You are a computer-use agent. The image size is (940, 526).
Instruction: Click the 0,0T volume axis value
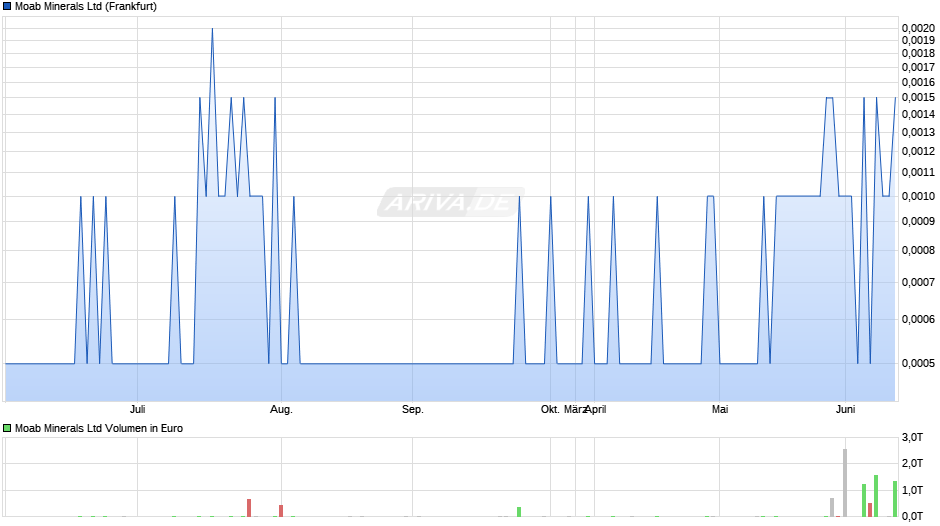[912, 516]
